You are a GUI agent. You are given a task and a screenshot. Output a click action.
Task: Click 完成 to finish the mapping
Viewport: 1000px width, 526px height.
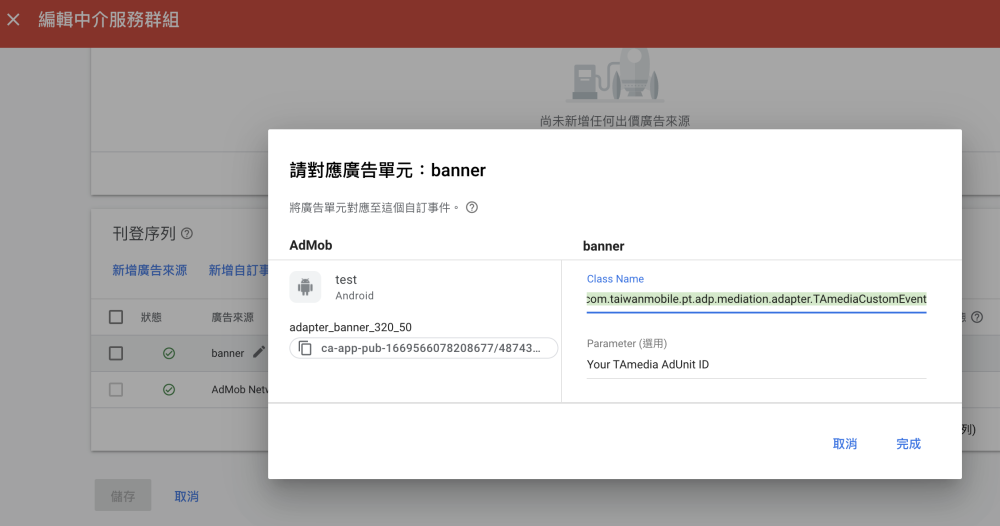[908, 444]
